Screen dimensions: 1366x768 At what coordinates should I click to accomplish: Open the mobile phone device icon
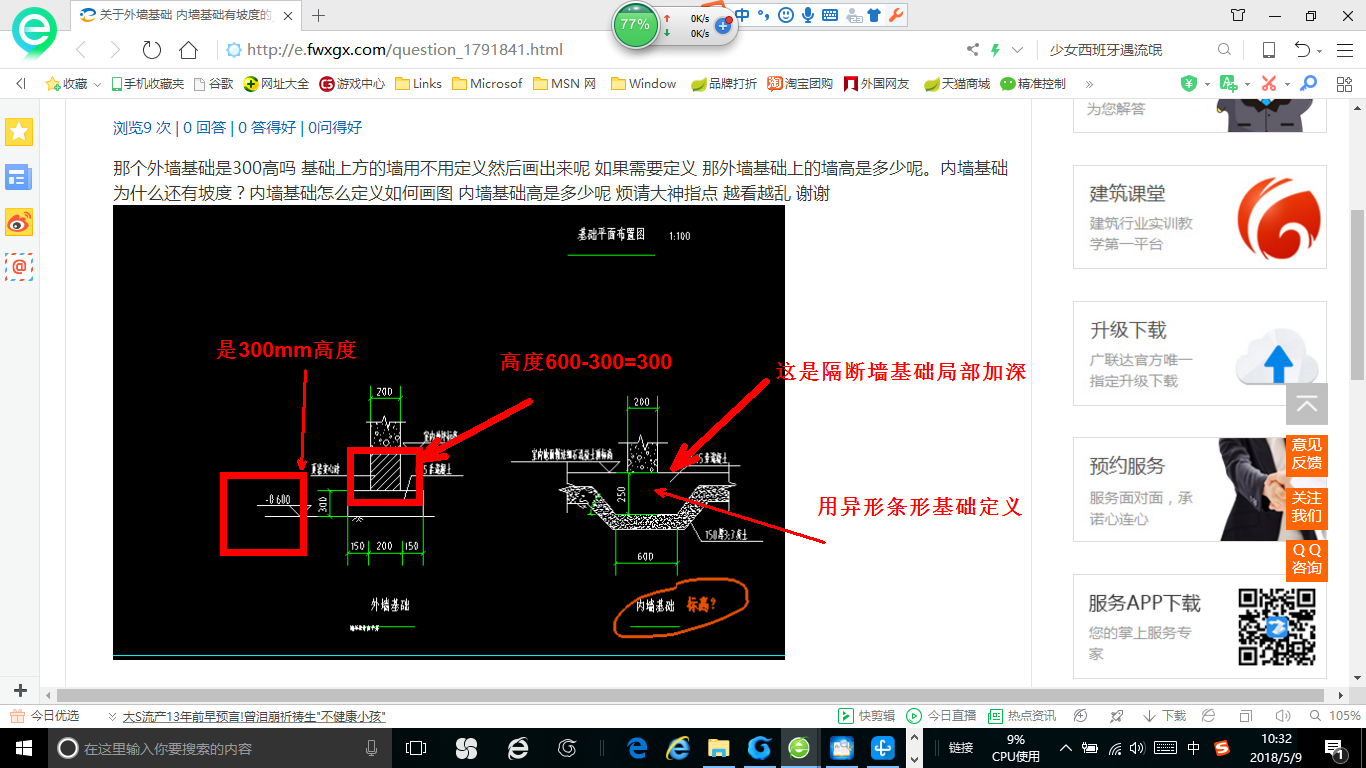tap(1268, 50)
